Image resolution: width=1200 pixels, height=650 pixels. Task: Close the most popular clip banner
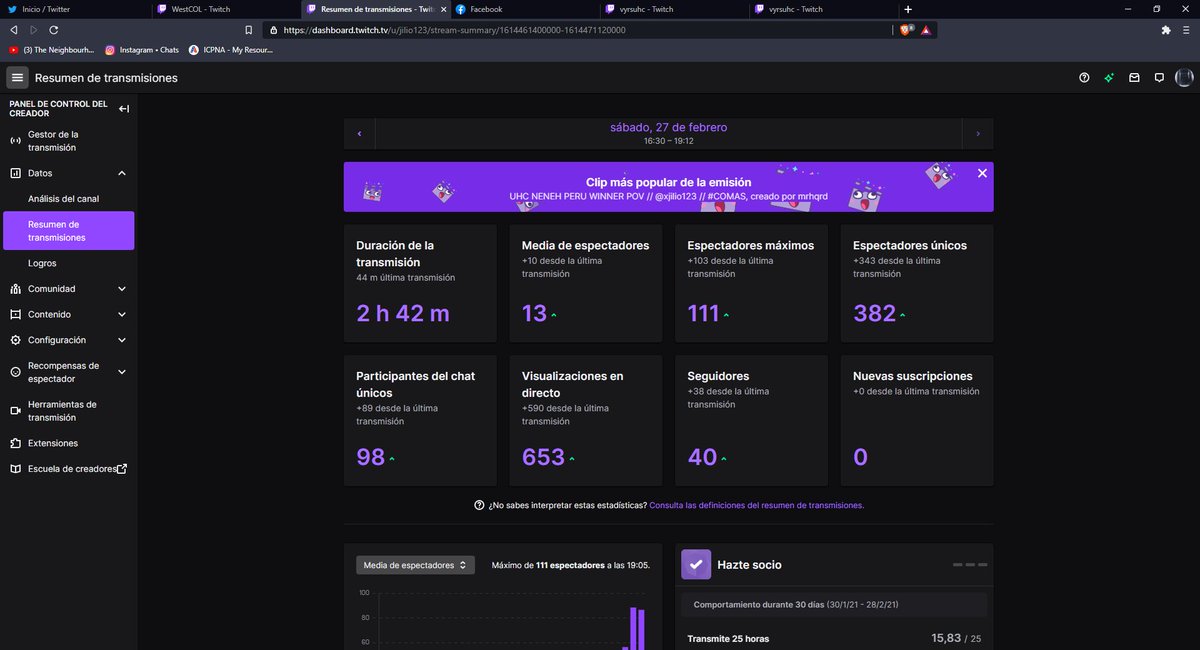pyautogui.click(x=982, y=173)
